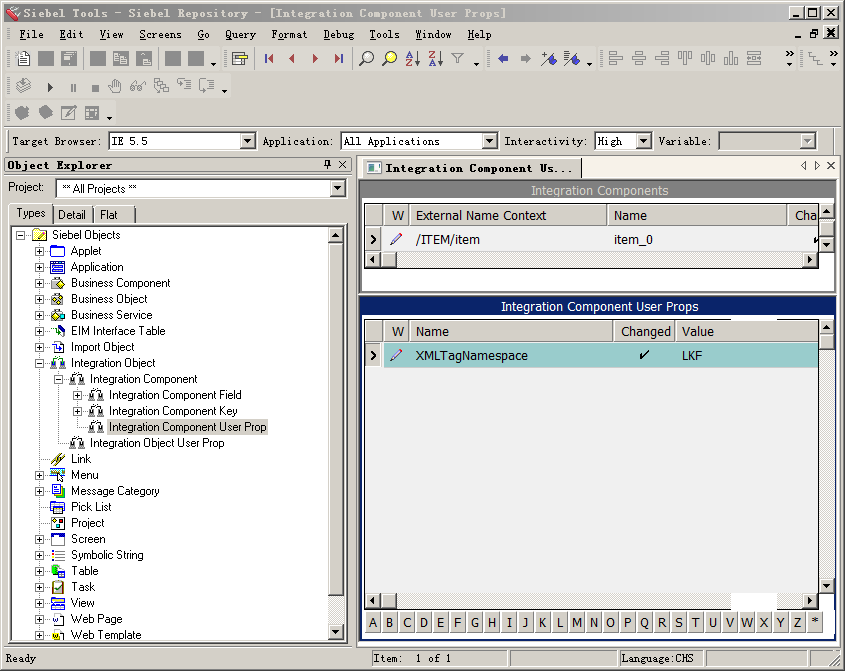
Task: Toggle the Changed checkmark for XMLTagNamespace
Action: (x=644, y=355)
